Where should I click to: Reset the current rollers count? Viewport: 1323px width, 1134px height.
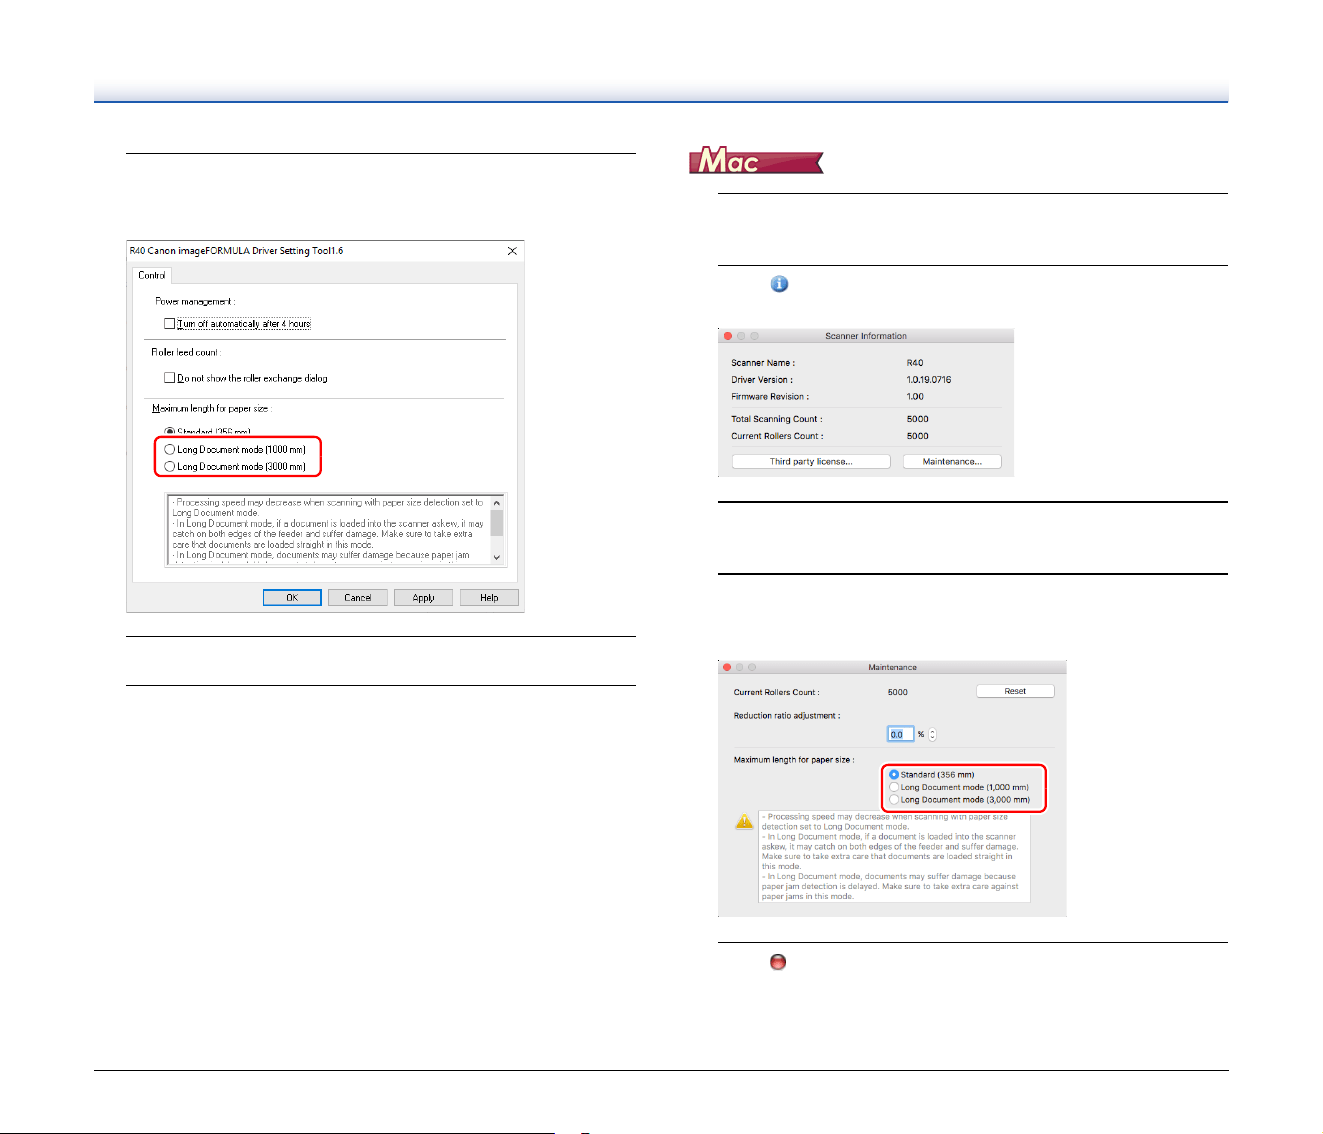coord(1015,691)
